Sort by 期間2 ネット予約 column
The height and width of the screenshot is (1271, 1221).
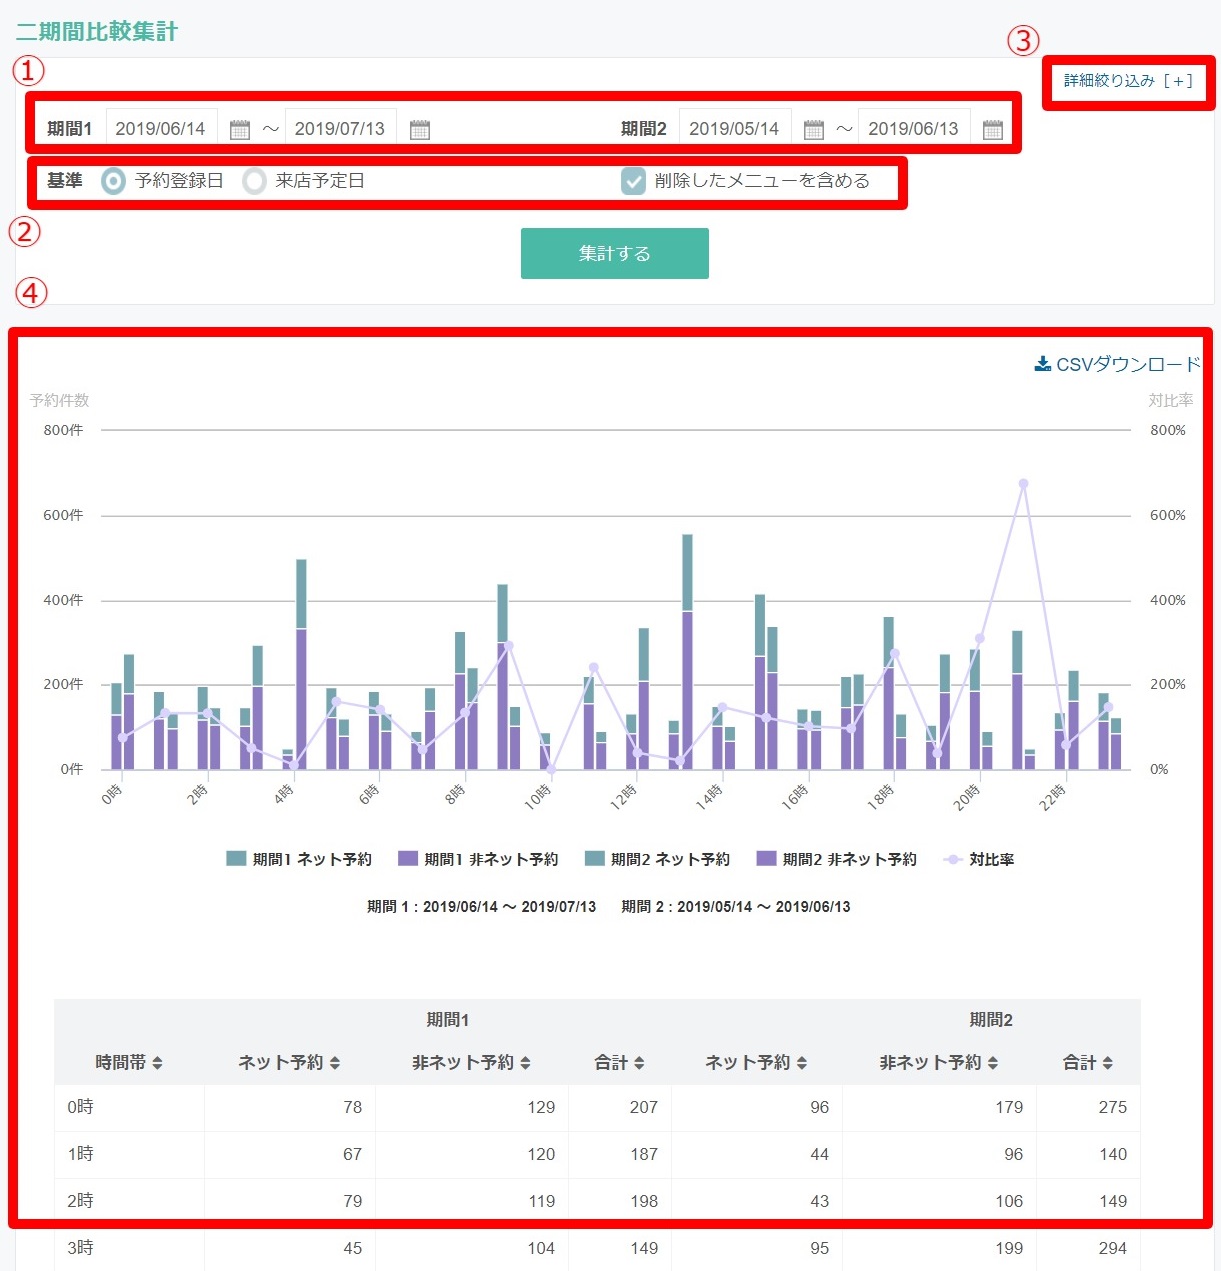click(x=756, y=1063)
